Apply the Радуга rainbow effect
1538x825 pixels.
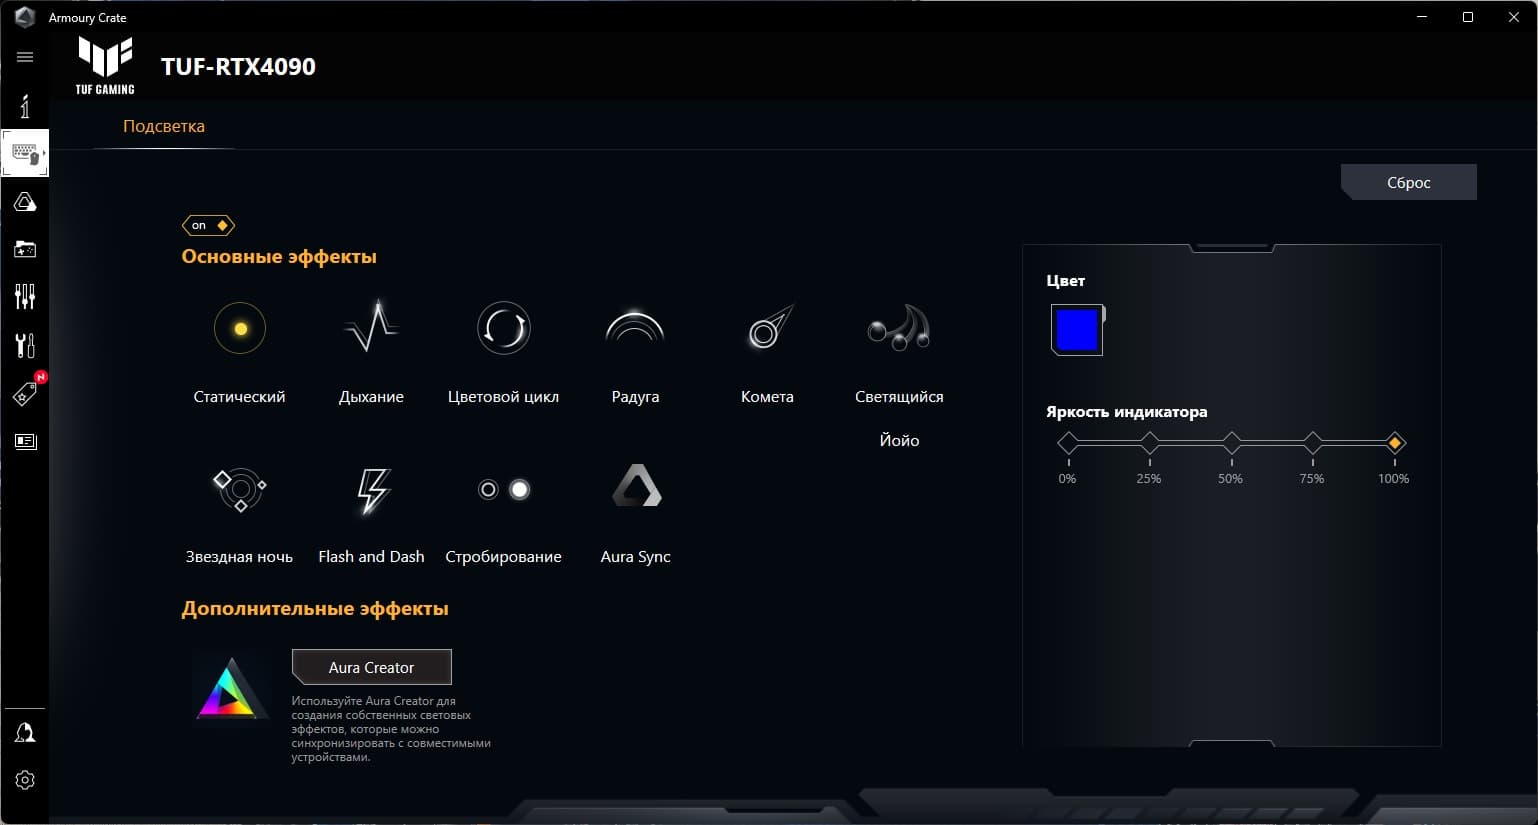[635, 329]
